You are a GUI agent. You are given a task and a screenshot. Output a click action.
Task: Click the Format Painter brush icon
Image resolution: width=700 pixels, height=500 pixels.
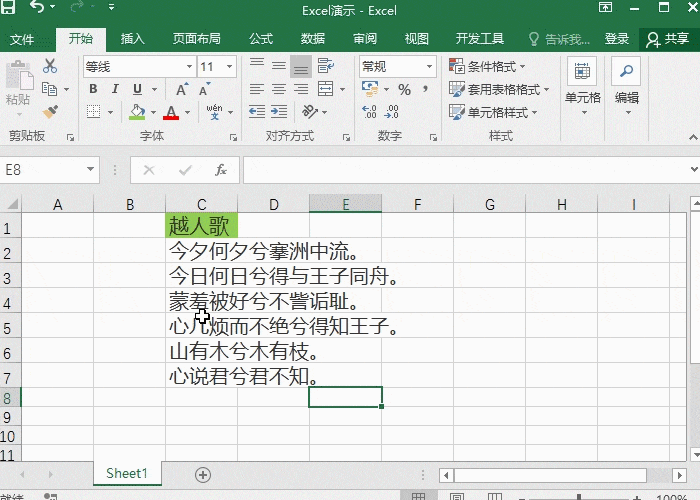coord(50,111)
